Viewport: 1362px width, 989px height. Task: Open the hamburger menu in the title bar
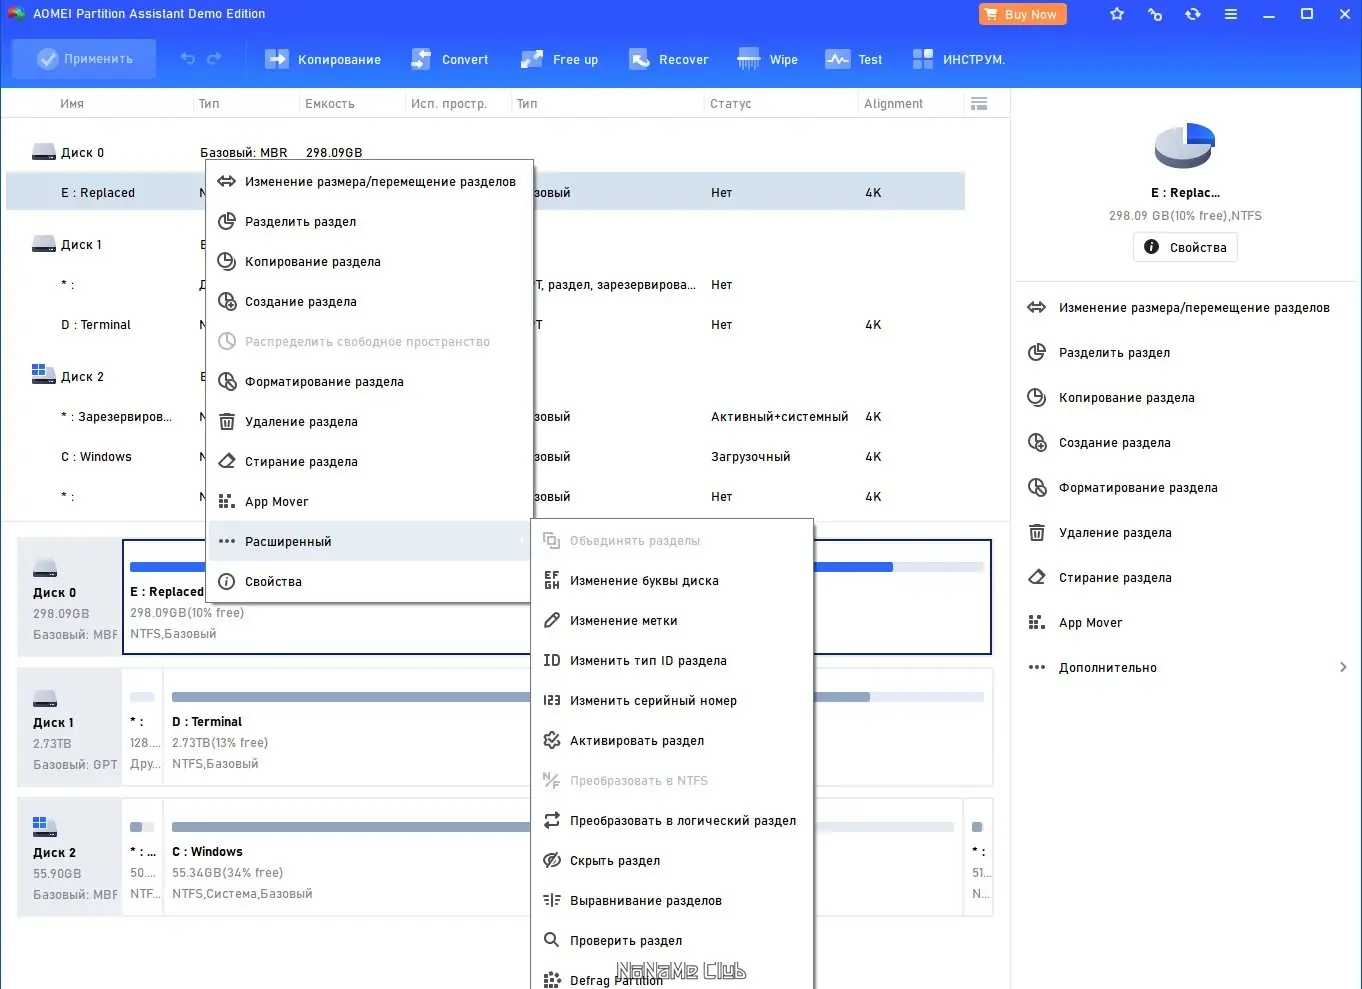pyautogui.click(x=1231, y=14)
